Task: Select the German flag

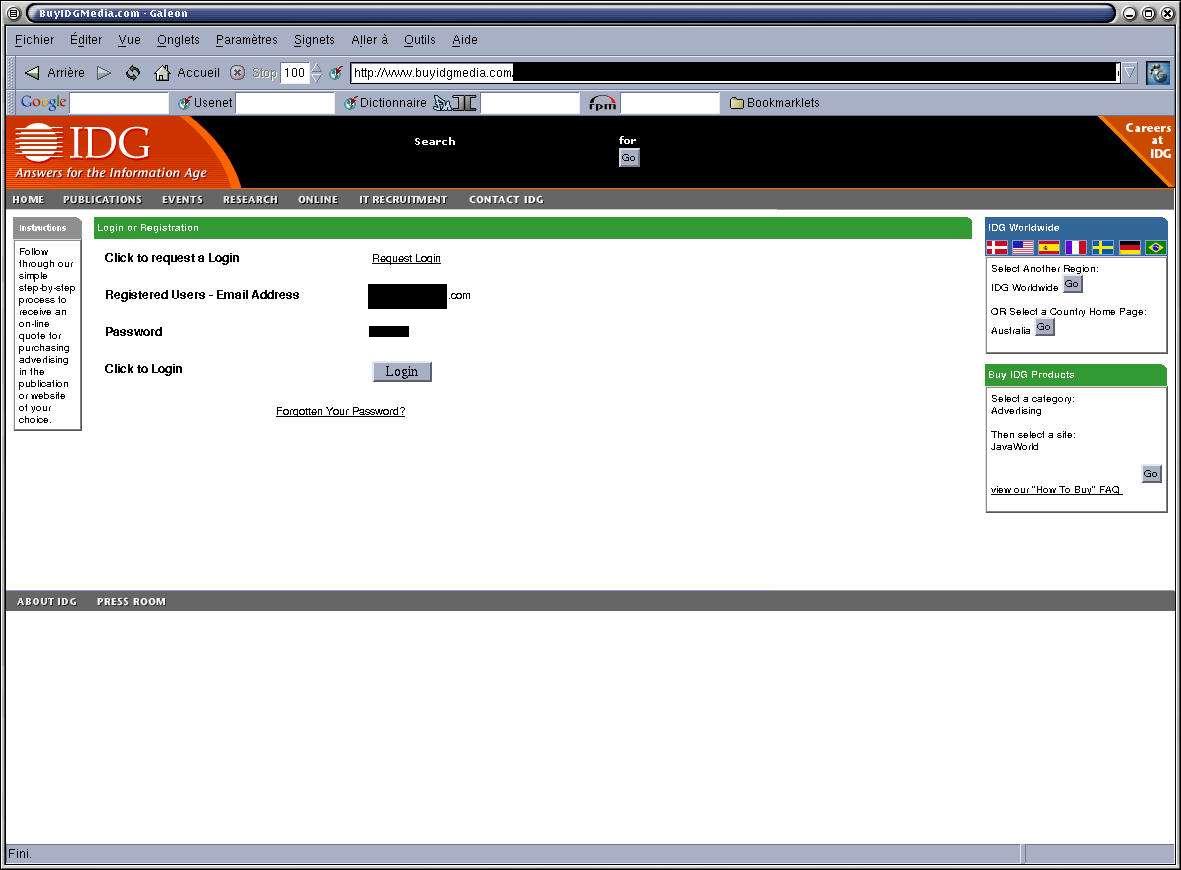Action: click(x=1130, y=247)
